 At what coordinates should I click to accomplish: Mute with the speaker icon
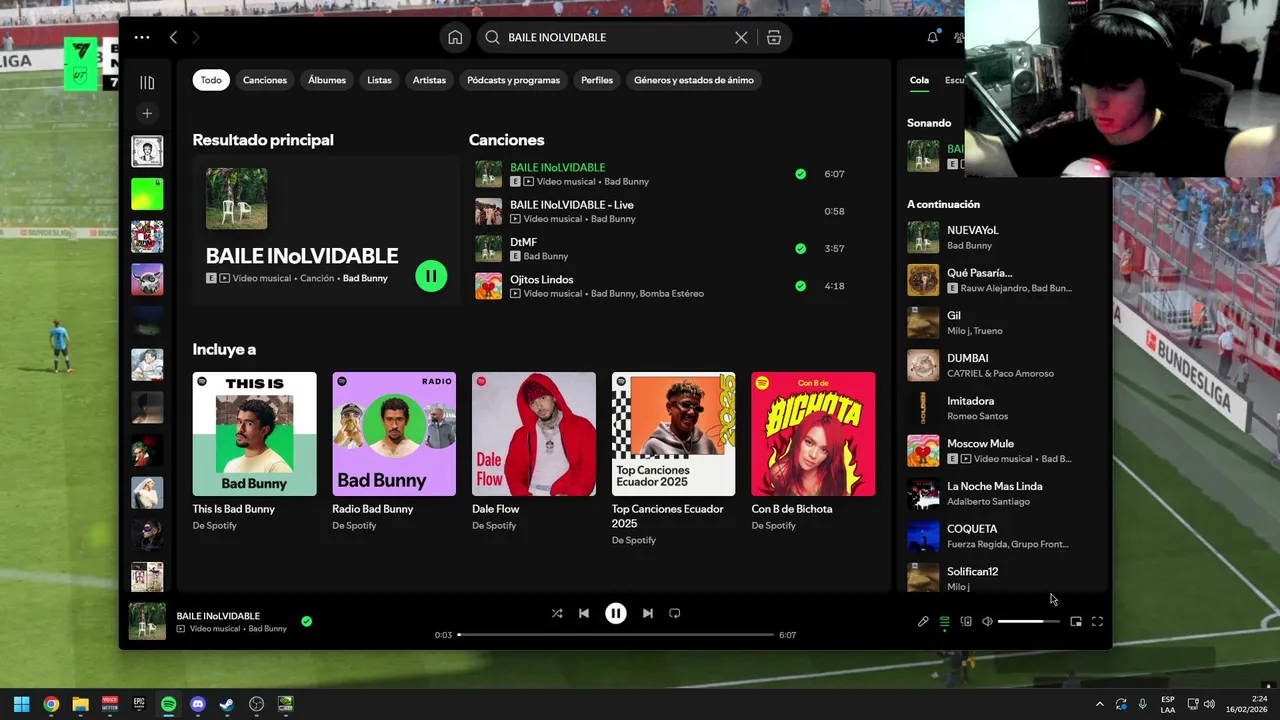pyautogui.click(x=987, y=621)
